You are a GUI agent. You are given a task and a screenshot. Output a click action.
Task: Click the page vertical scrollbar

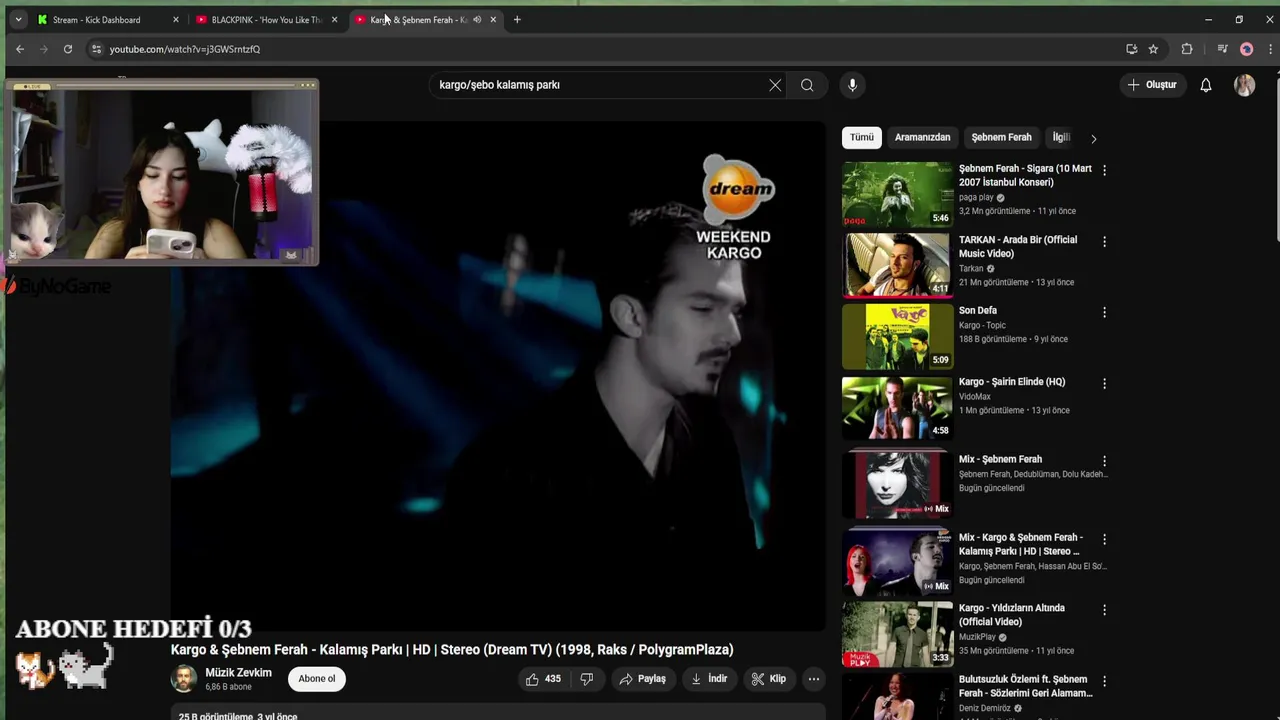click(1275, 160)
